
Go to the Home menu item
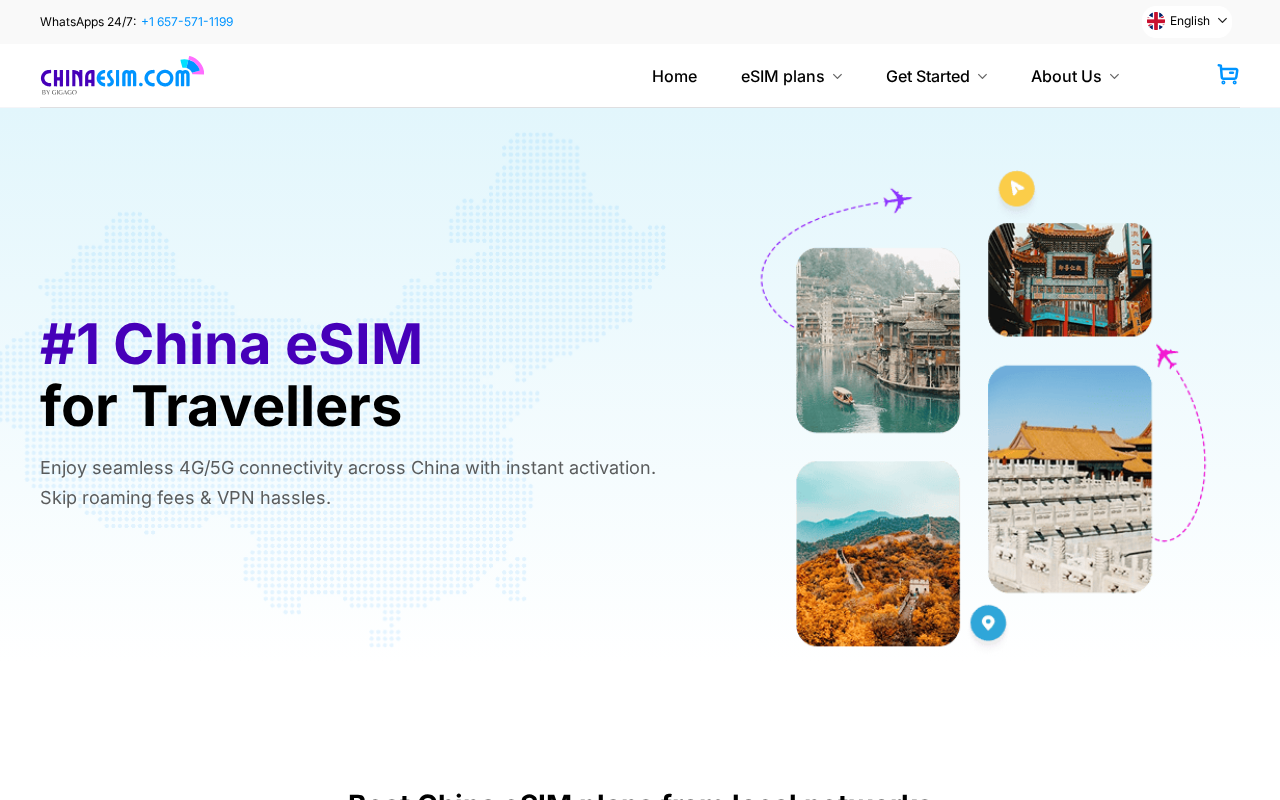[674, 76]
